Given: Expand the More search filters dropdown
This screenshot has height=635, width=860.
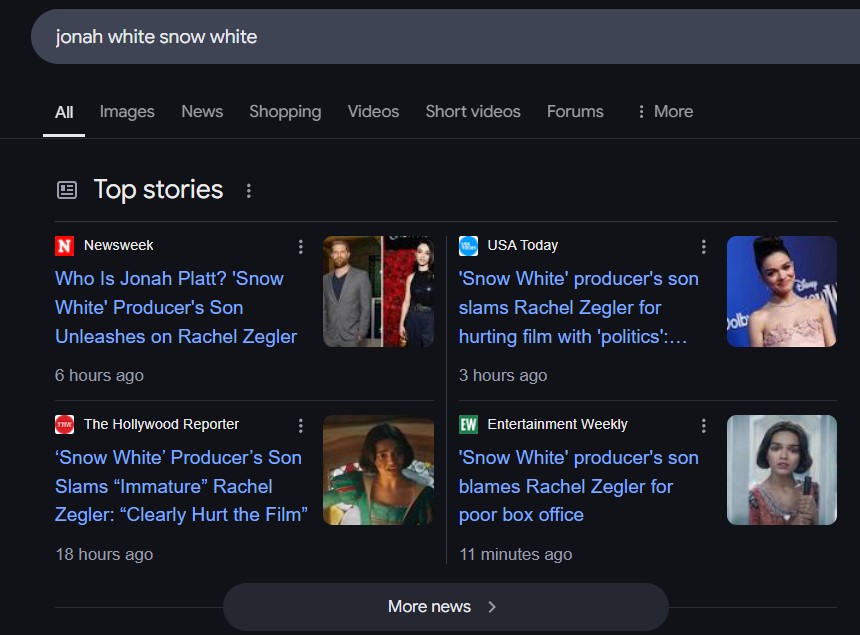Looking at the screenshot, I should (664, 112).
